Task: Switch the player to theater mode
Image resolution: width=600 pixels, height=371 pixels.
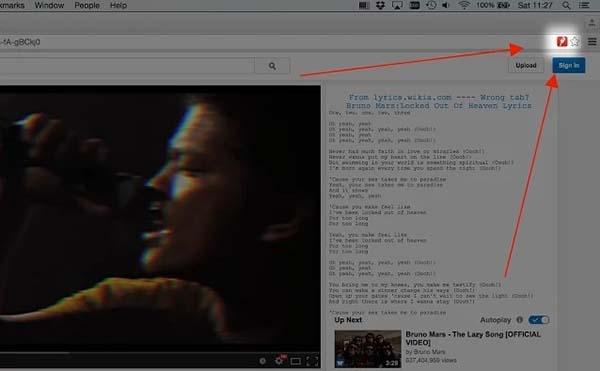Action: pos(295,361)
